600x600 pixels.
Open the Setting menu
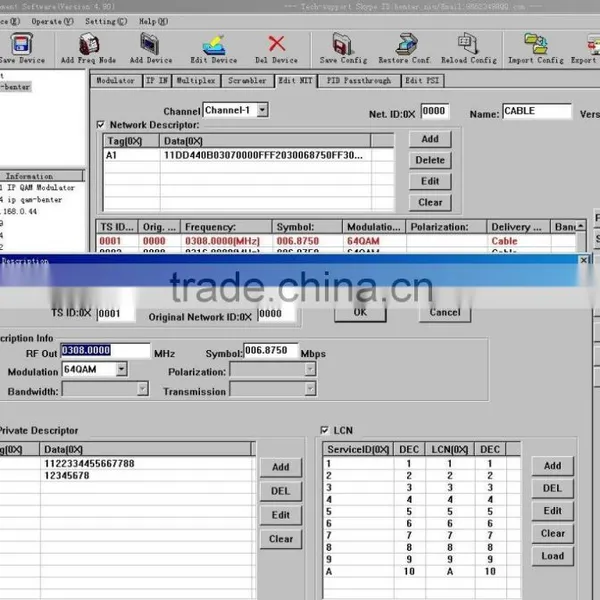pos(106,21)
